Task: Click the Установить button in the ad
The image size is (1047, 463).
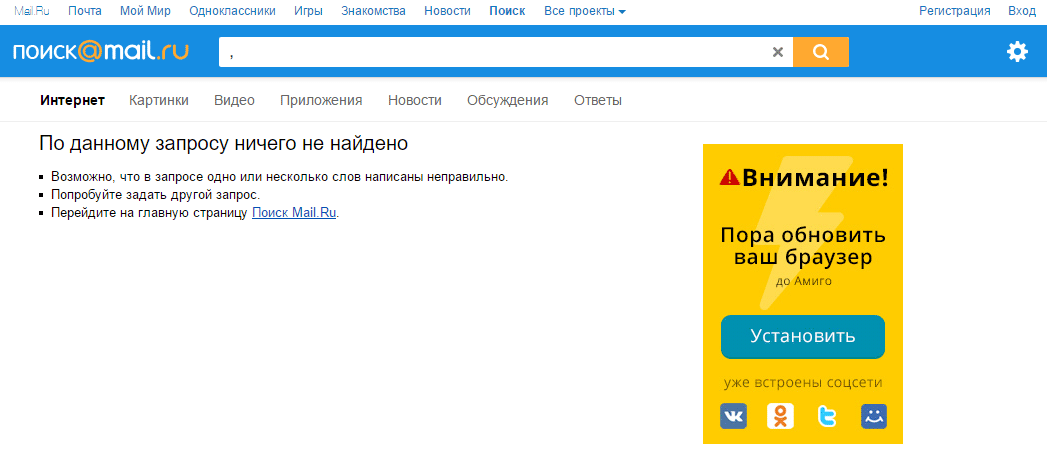Action: tap(803, 336)
